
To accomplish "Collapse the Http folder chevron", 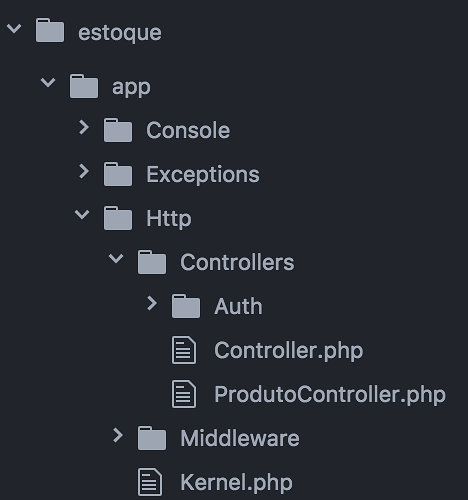I will (x=82, y=214).
